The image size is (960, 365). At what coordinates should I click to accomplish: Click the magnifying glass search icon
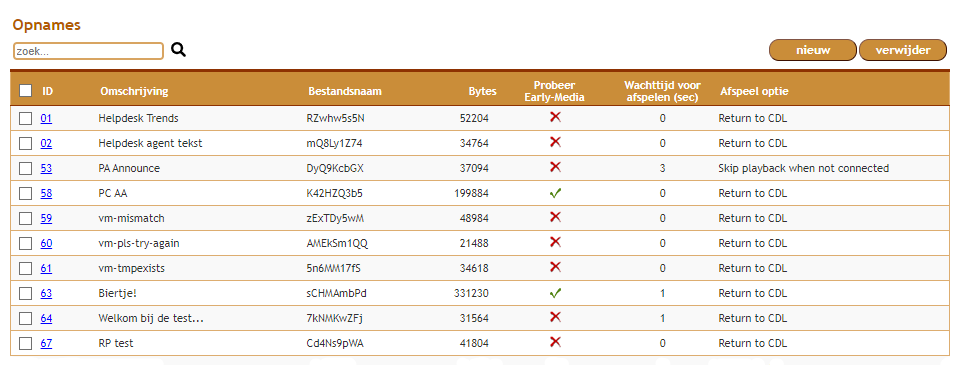coord(178,50)
